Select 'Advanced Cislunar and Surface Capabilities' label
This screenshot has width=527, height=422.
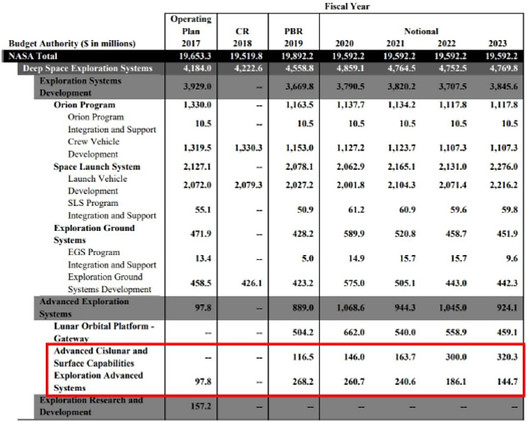[x=100, y=357]
